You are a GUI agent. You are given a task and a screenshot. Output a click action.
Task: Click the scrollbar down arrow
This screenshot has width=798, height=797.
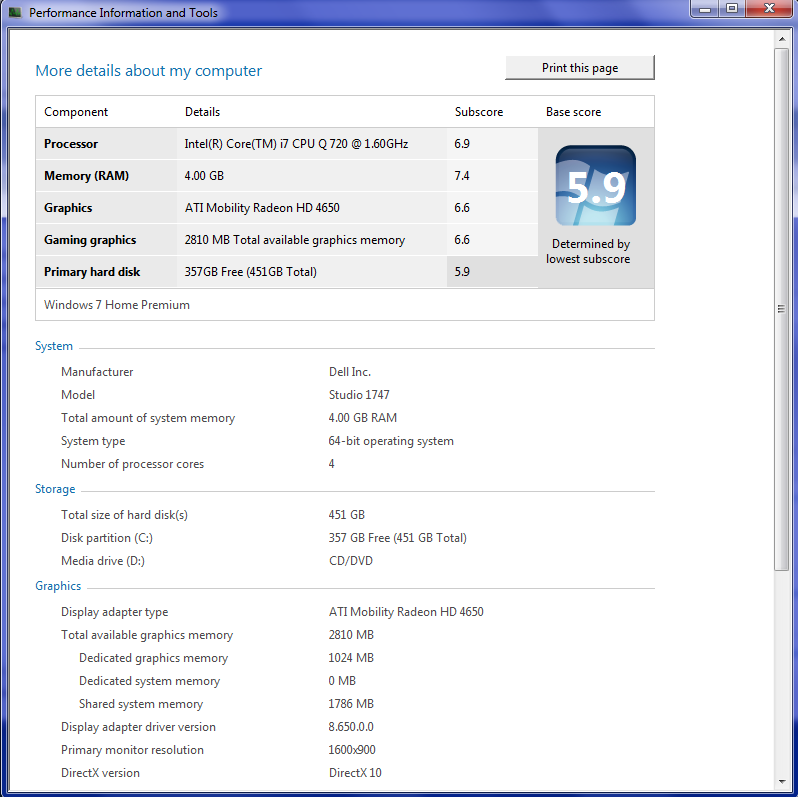(782, 782)
